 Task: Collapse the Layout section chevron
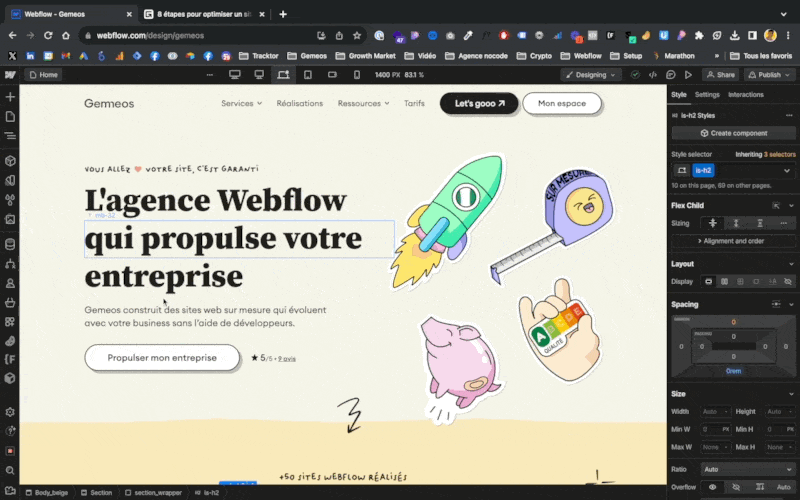click(791, 264)
